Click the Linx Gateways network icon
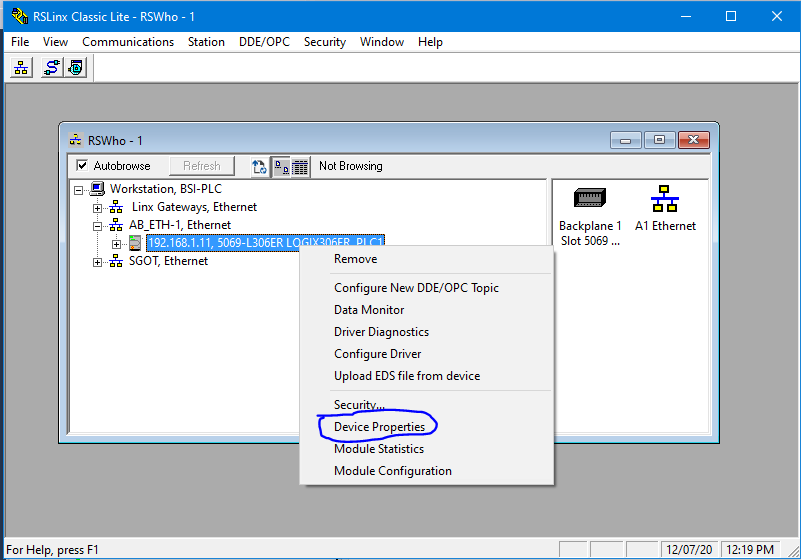 click(x=116, y=207)
